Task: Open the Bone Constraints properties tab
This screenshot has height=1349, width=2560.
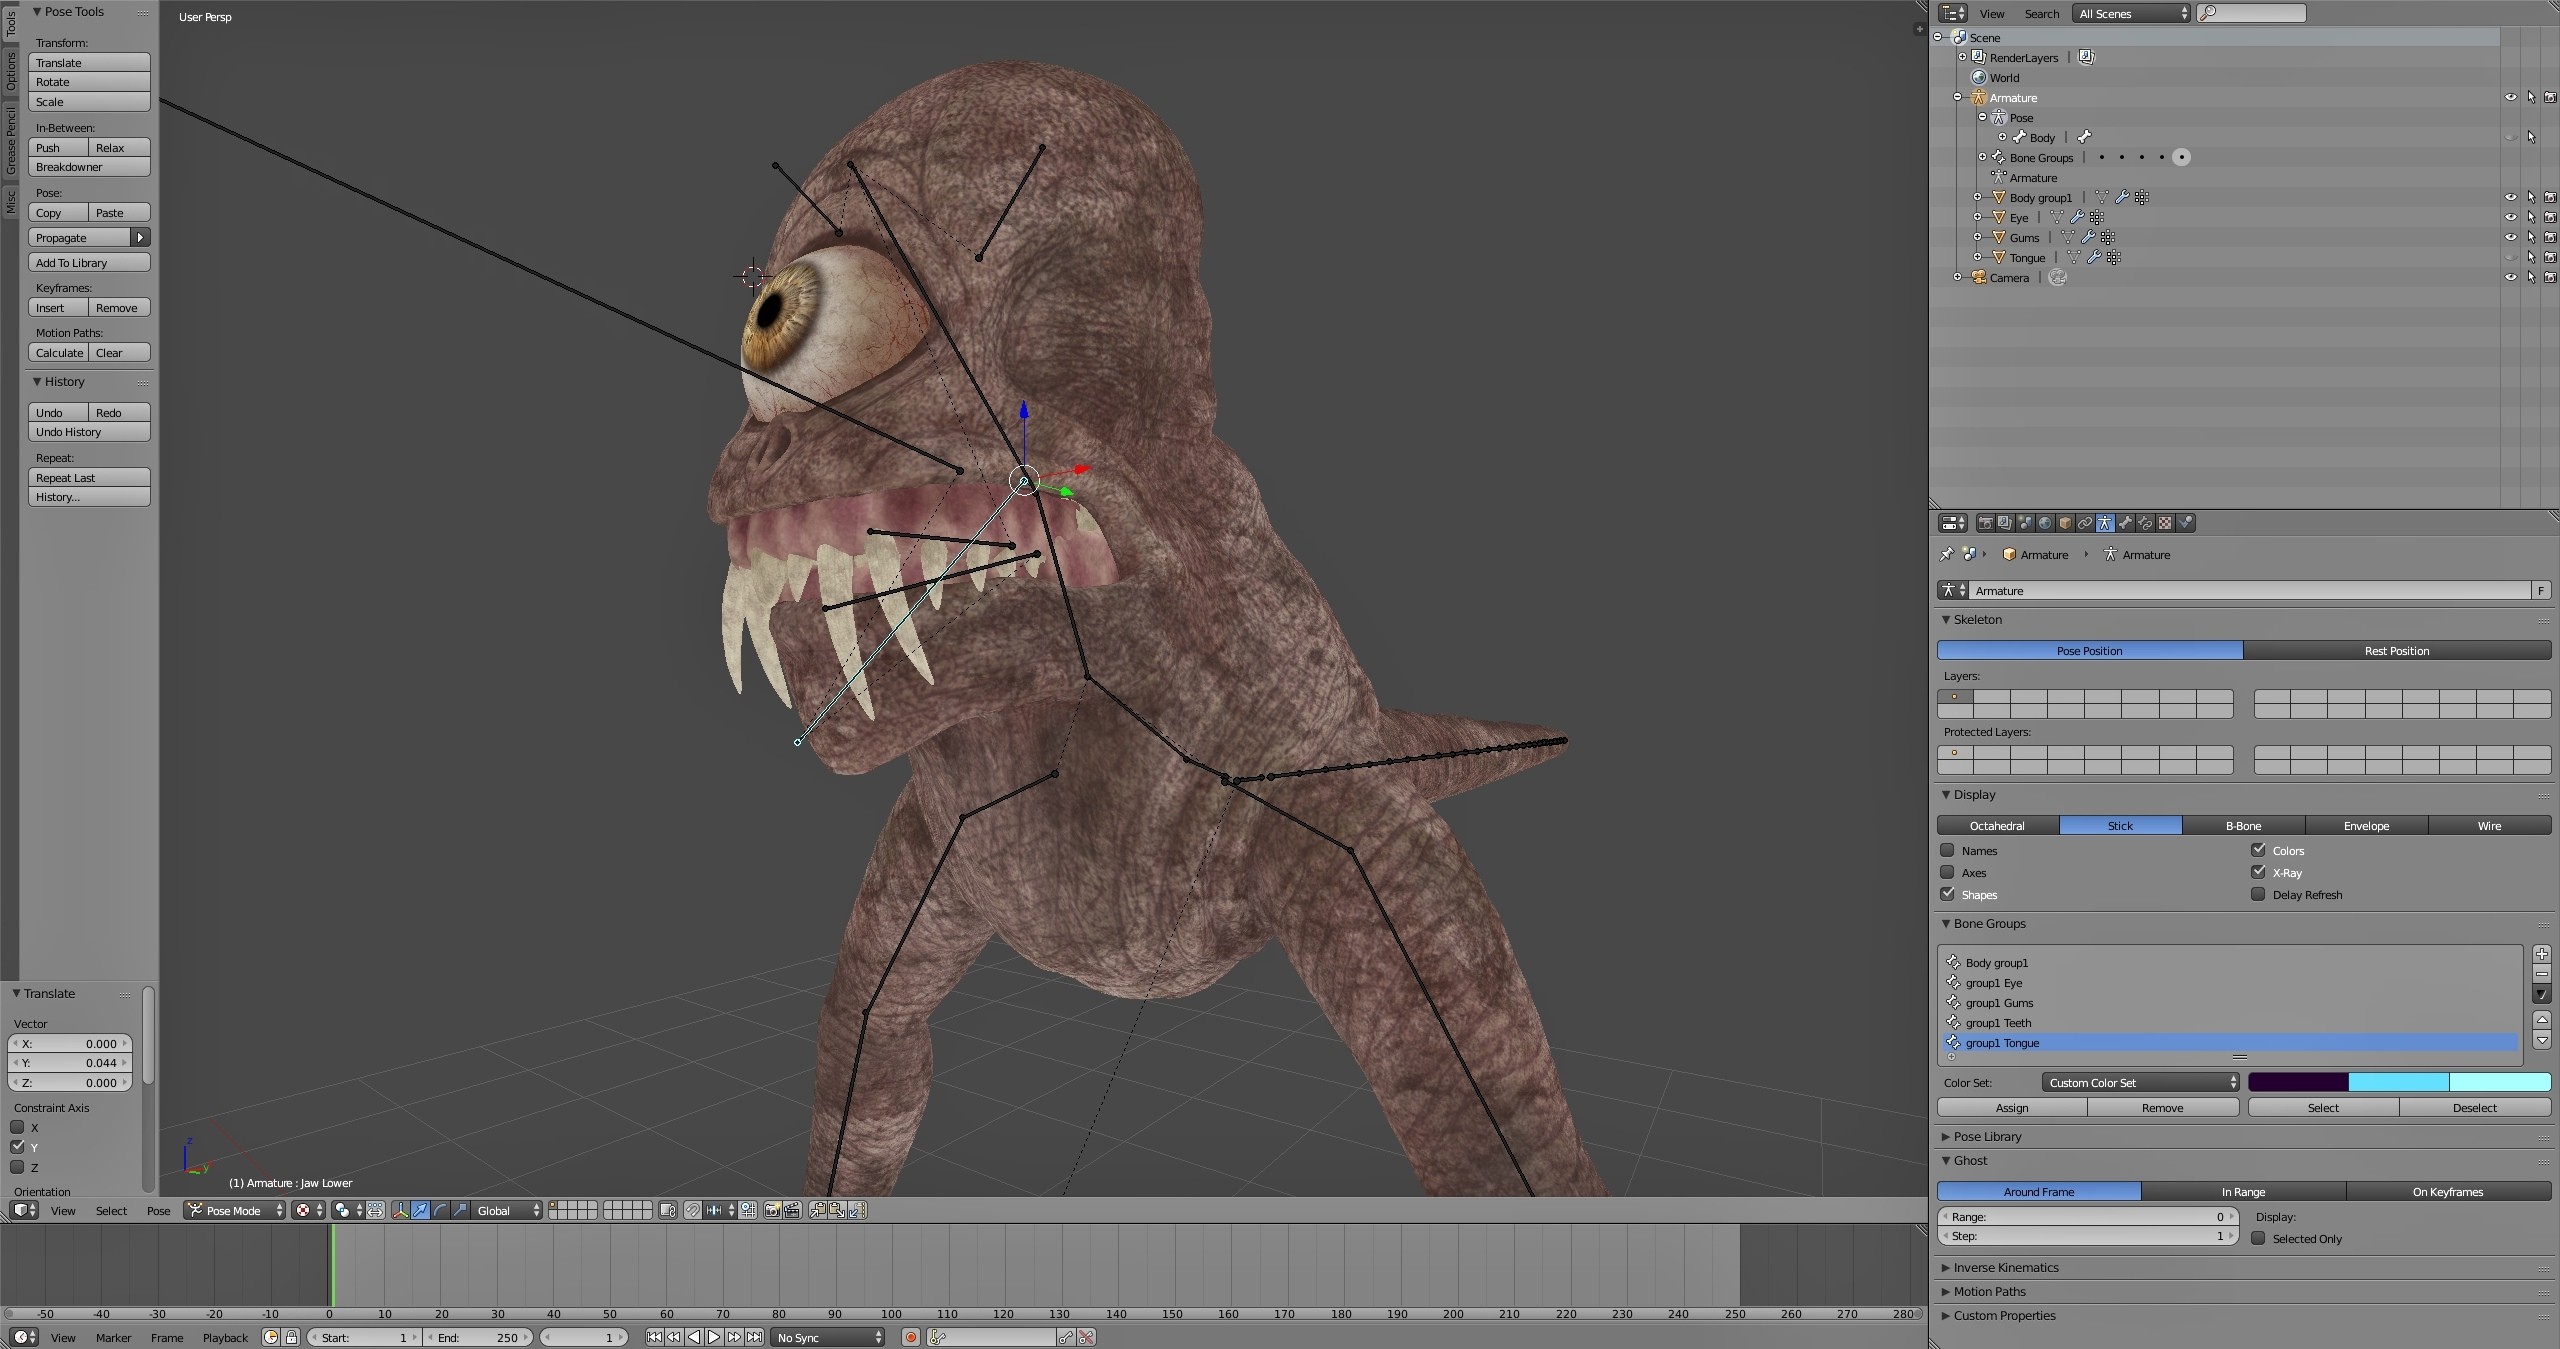Action: click(x=2145, y=523)
